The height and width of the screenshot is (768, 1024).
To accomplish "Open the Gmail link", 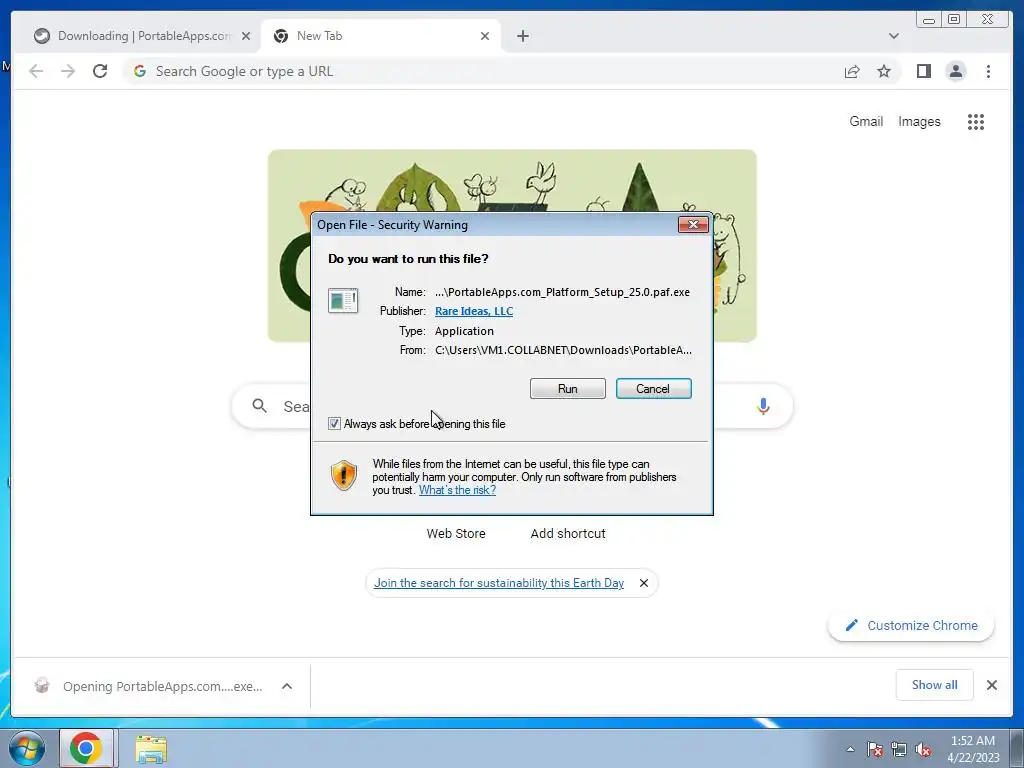I will (x=866, y=121).
